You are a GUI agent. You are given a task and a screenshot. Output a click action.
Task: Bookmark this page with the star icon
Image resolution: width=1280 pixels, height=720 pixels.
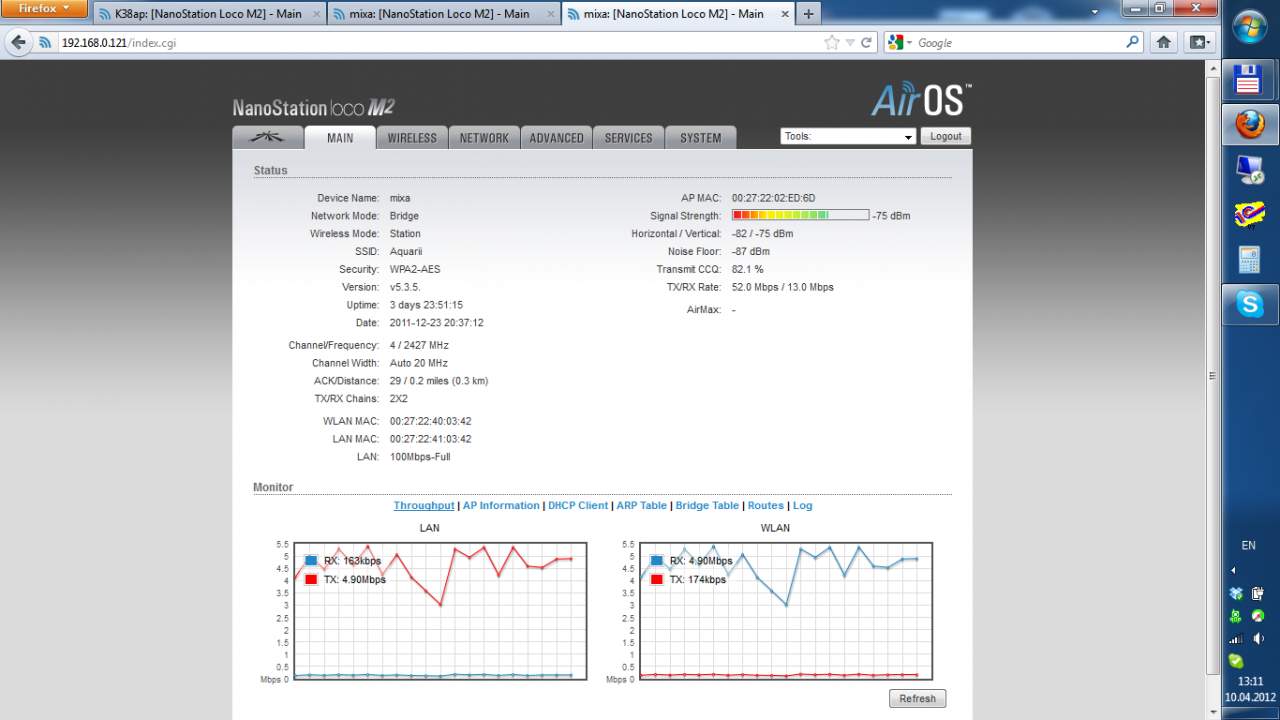[832, 43]
